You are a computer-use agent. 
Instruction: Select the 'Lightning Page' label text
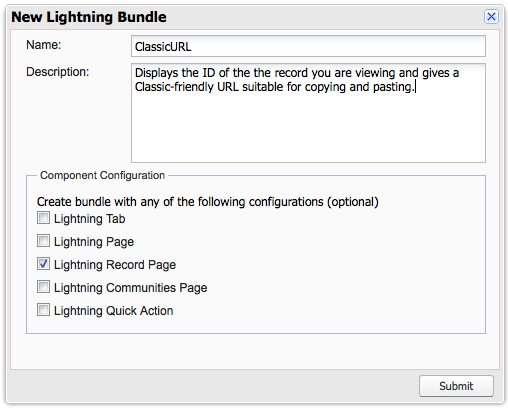[x=94, y=242]
